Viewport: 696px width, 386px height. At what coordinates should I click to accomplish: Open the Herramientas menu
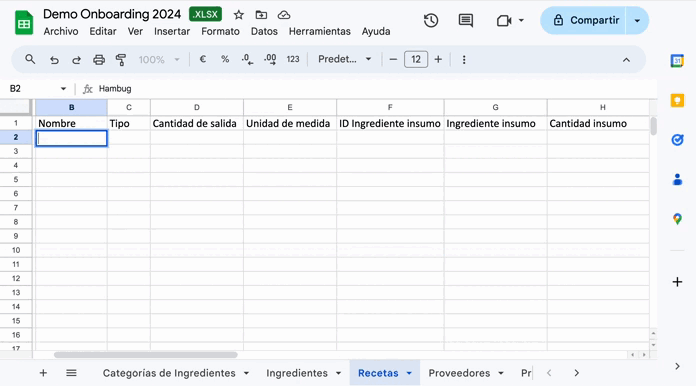coord(320,32)
